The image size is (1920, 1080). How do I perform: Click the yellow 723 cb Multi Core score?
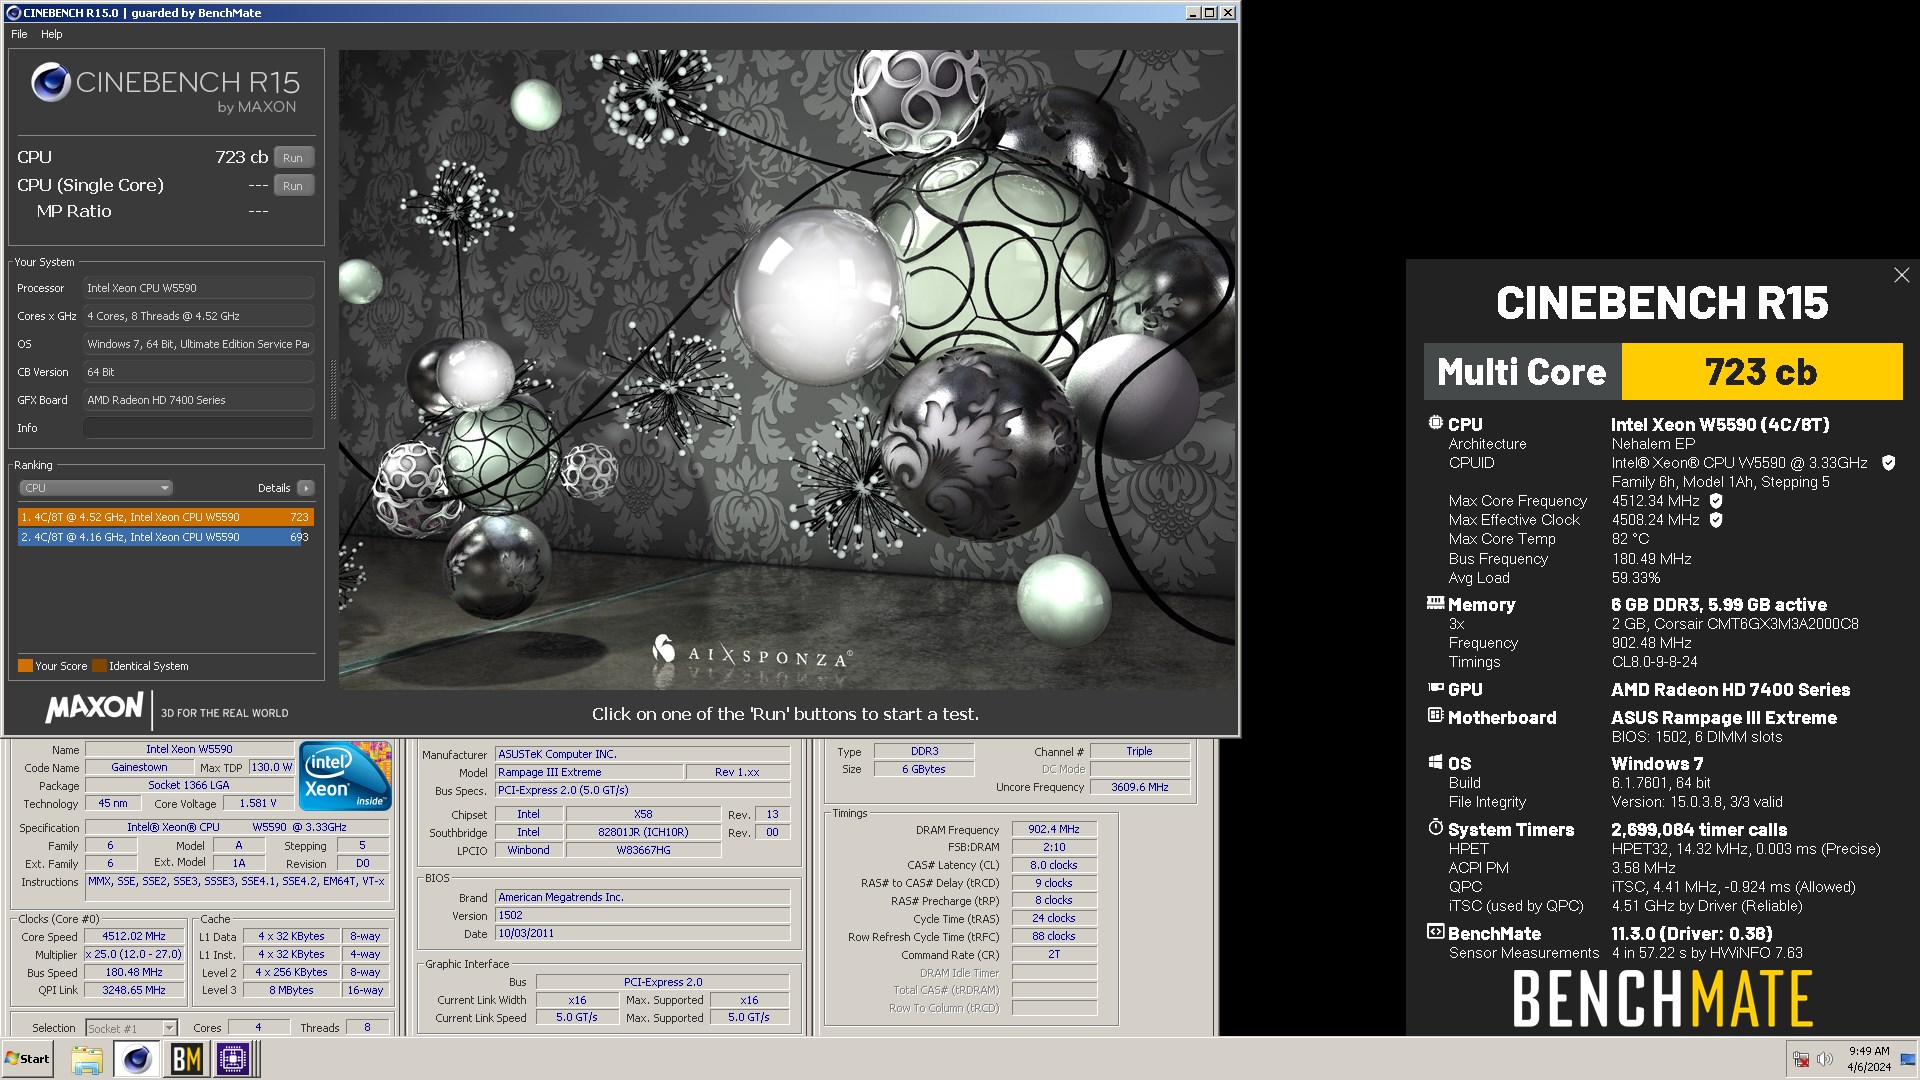pos(1761,372)
